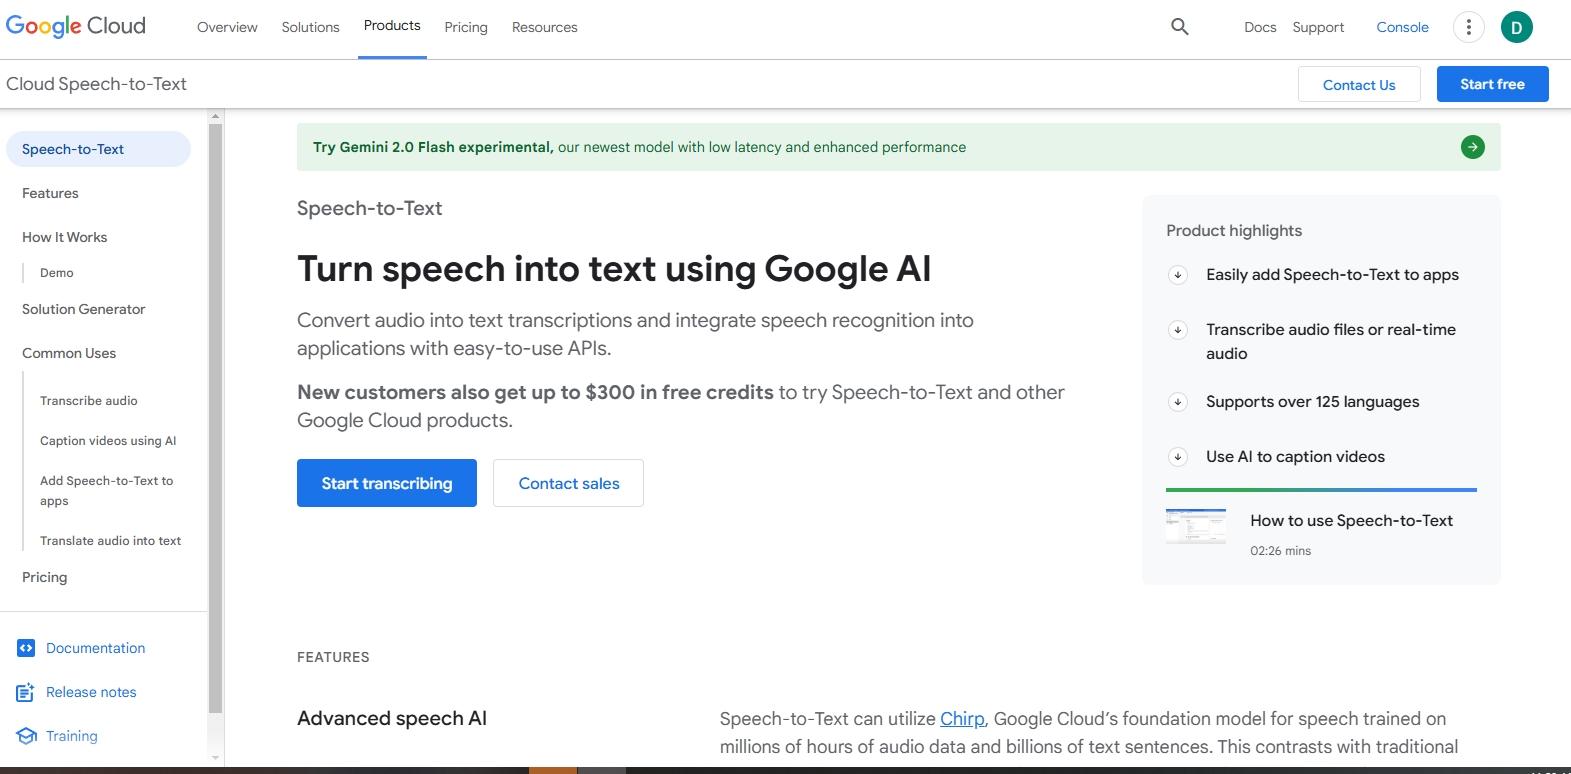Click the '02:26 mins' video duration text
This screenshot has width=1571, height=774.
click(1280, 551)
